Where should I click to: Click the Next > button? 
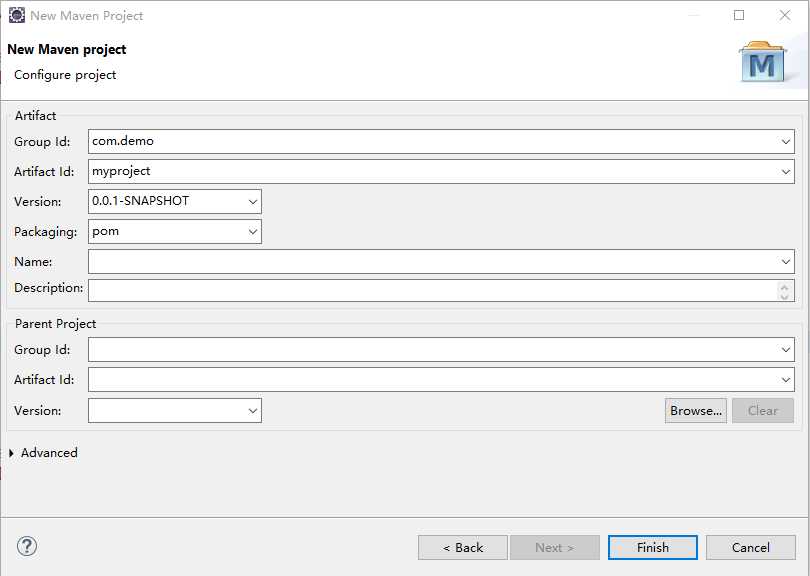[x=555, y=548]
